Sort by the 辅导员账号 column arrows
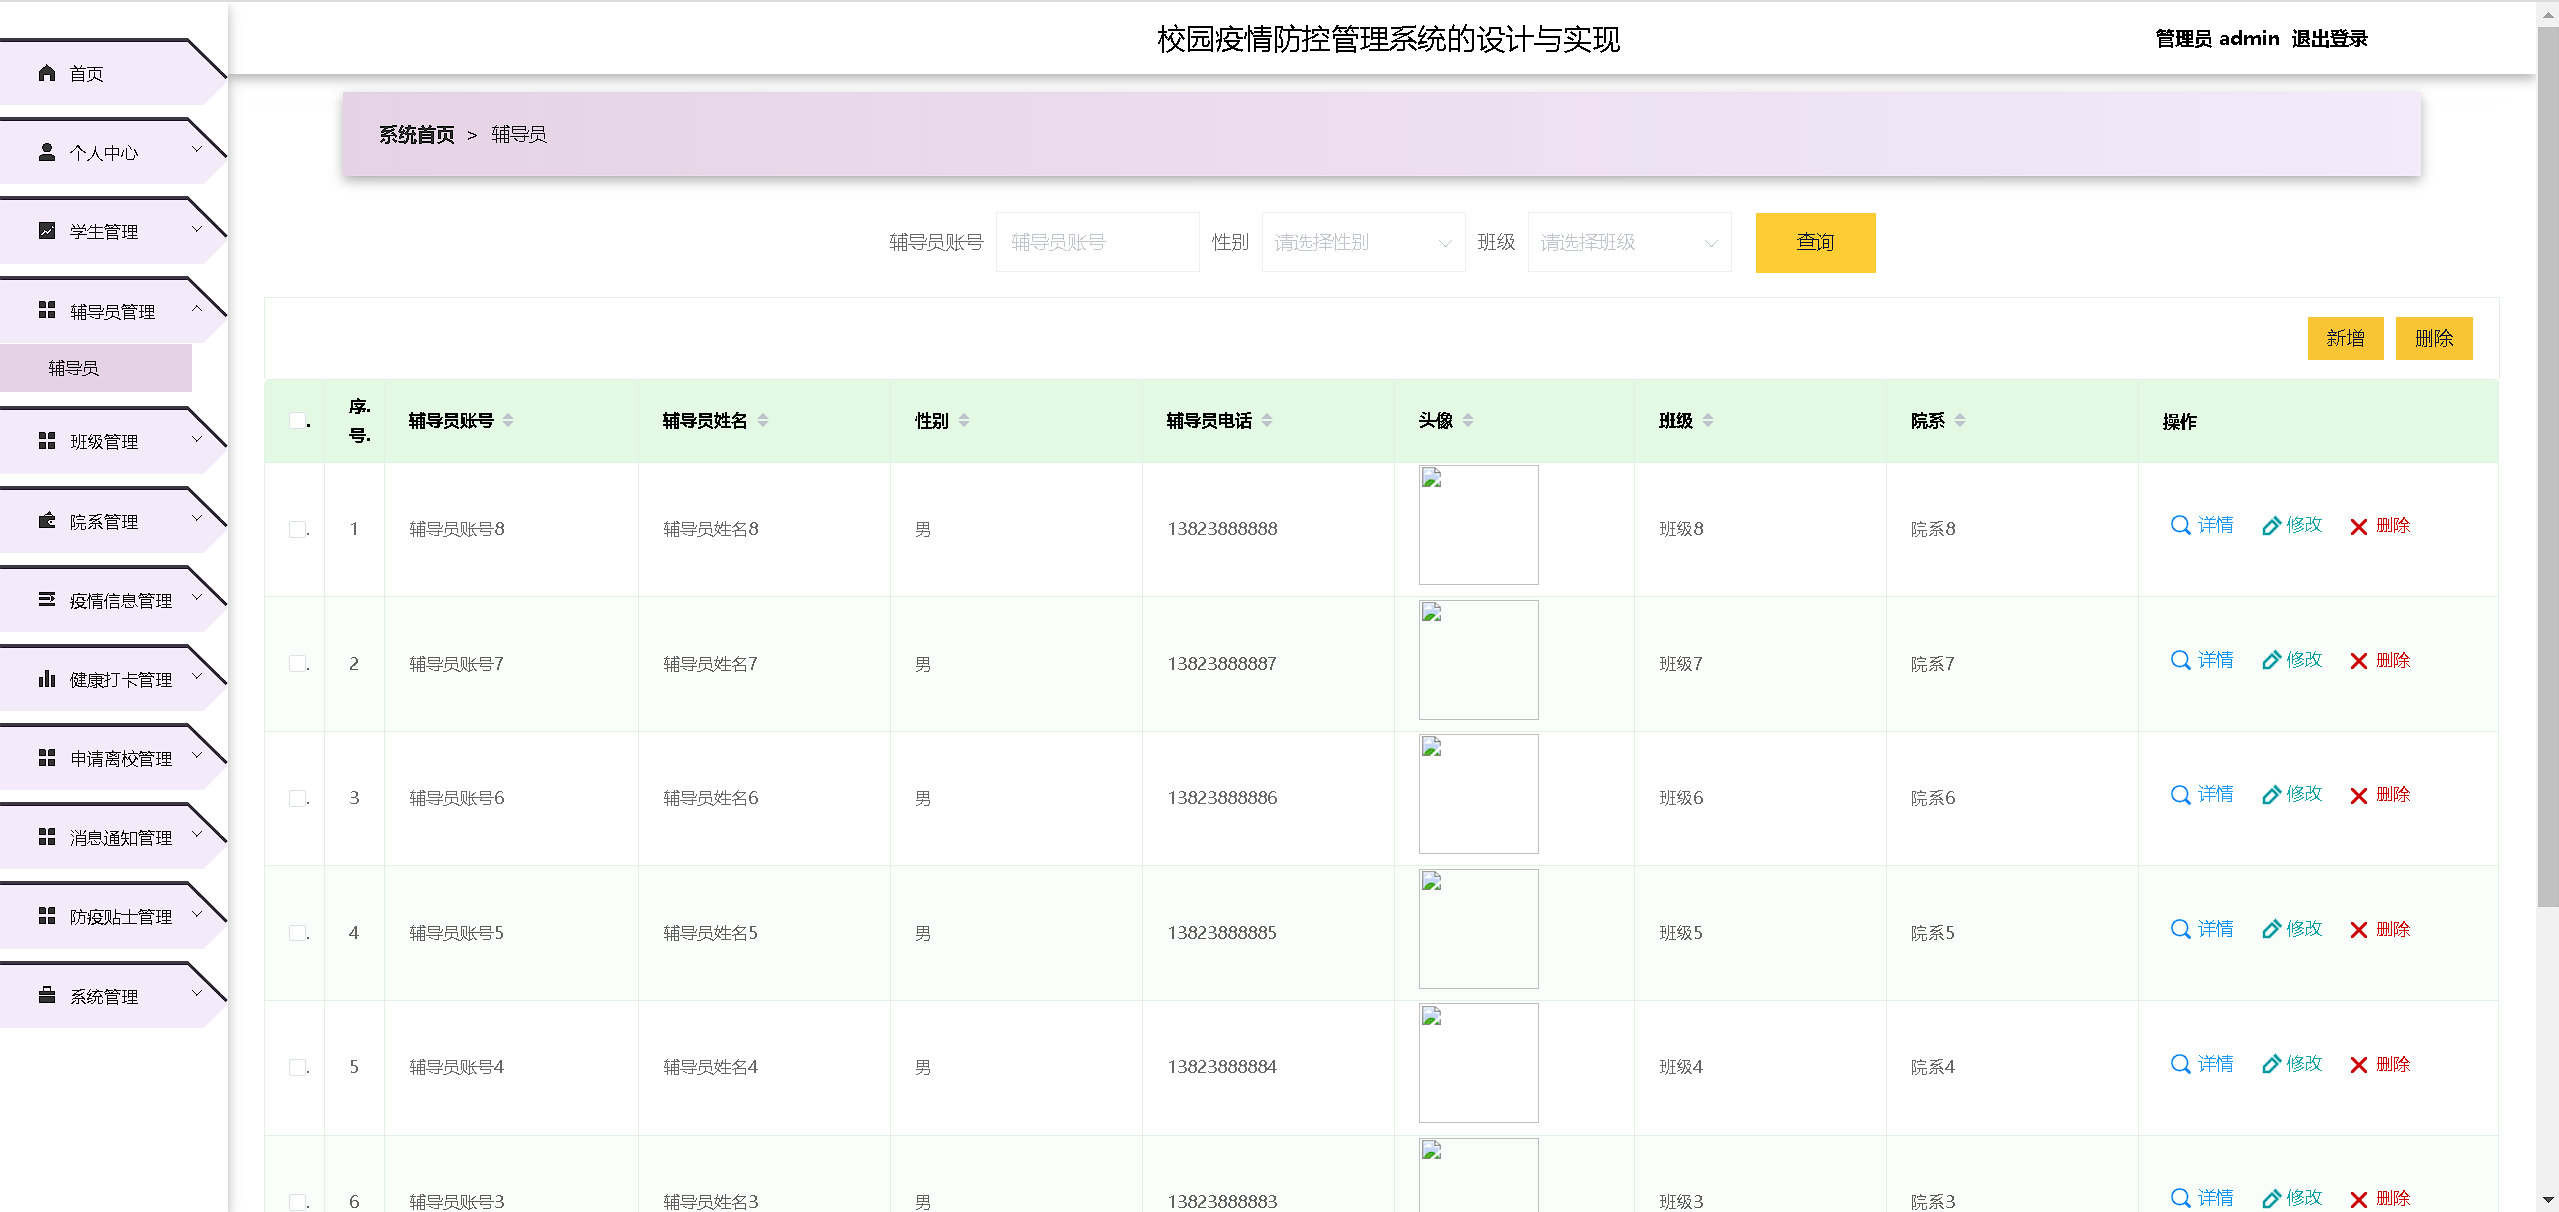This screenshot has width=2559, height=1212. 508,420
